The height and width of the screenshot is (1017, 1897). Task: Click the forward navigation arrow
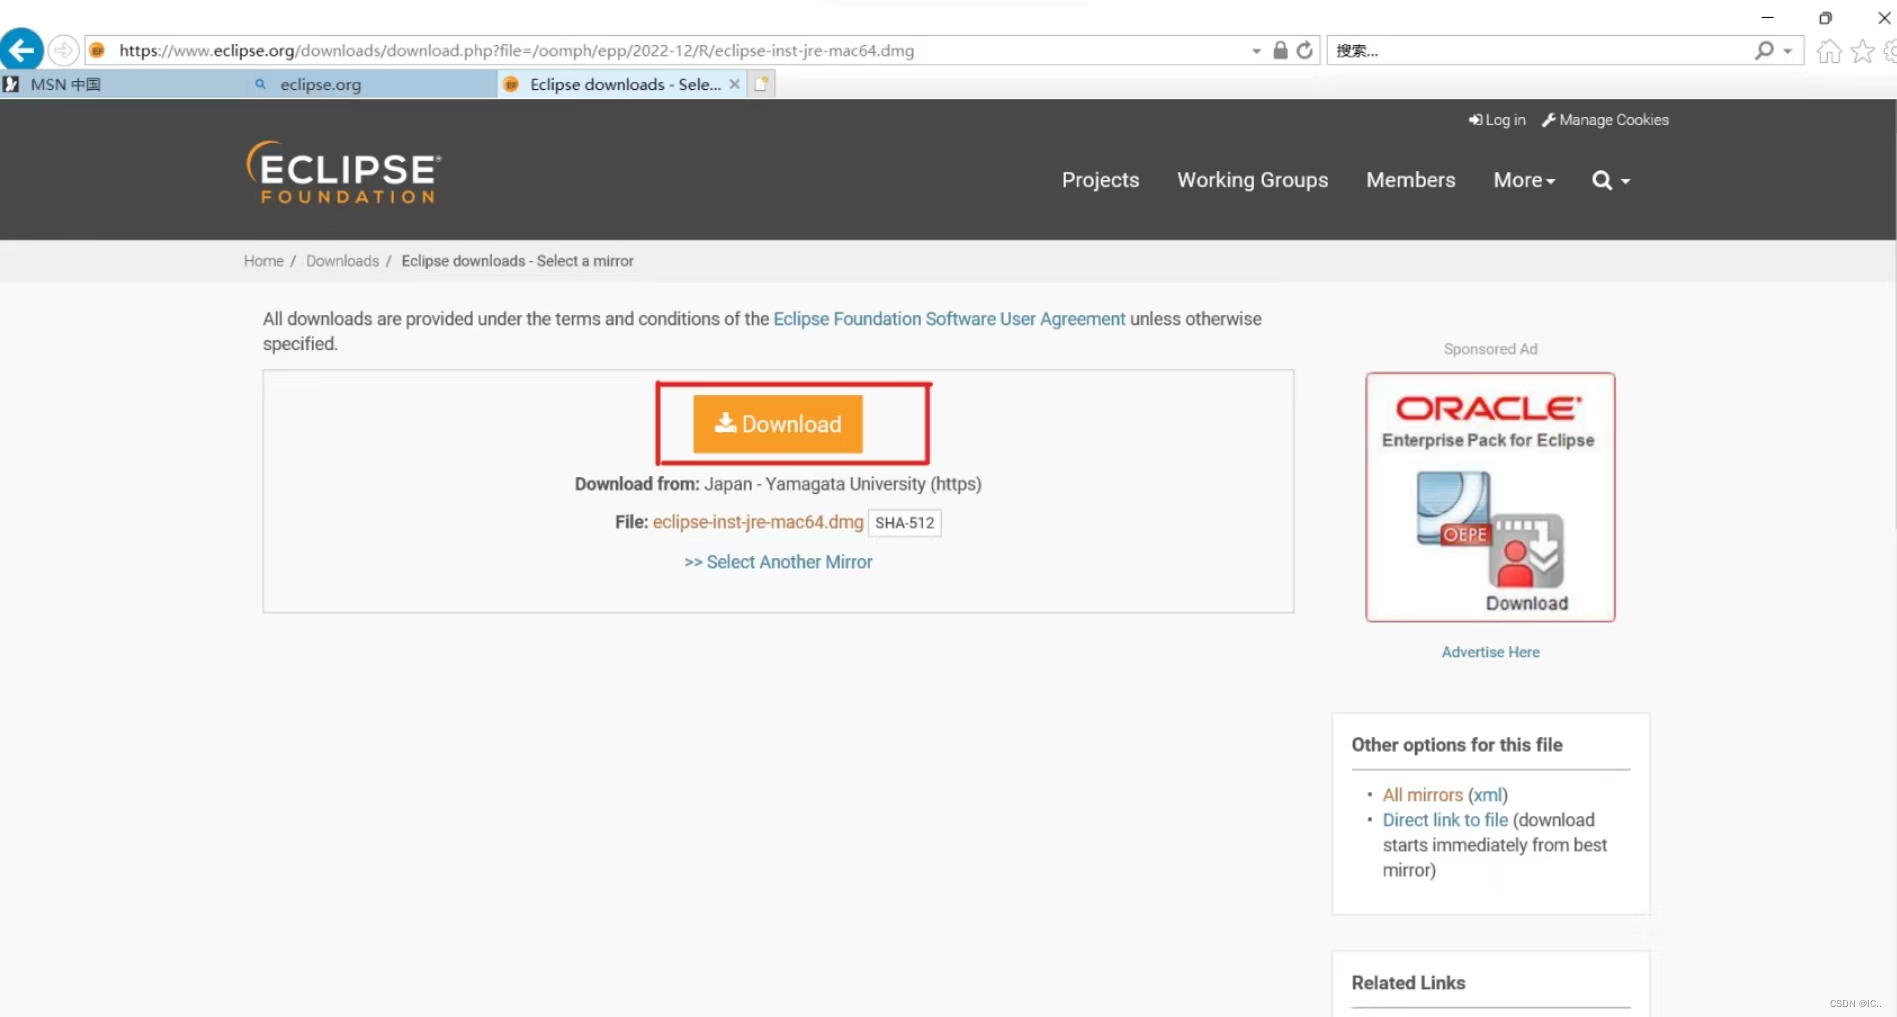(63, 49)
